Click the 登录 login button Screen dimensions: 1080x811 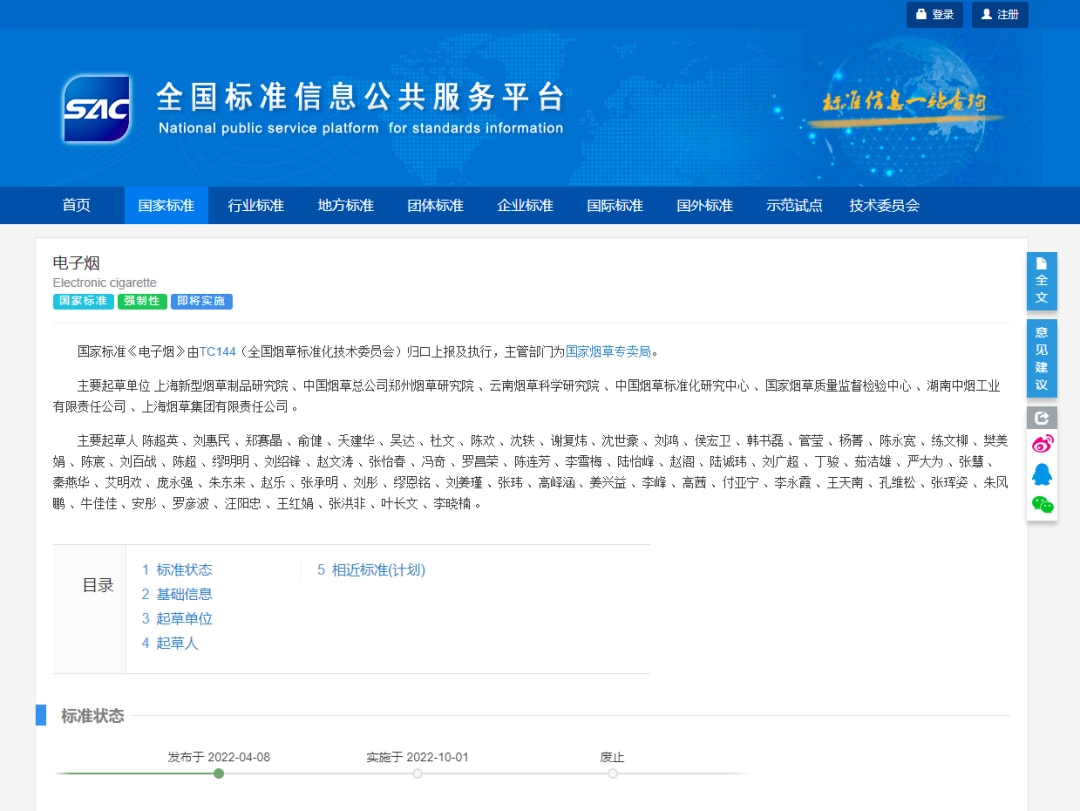[x=934, y=15]
